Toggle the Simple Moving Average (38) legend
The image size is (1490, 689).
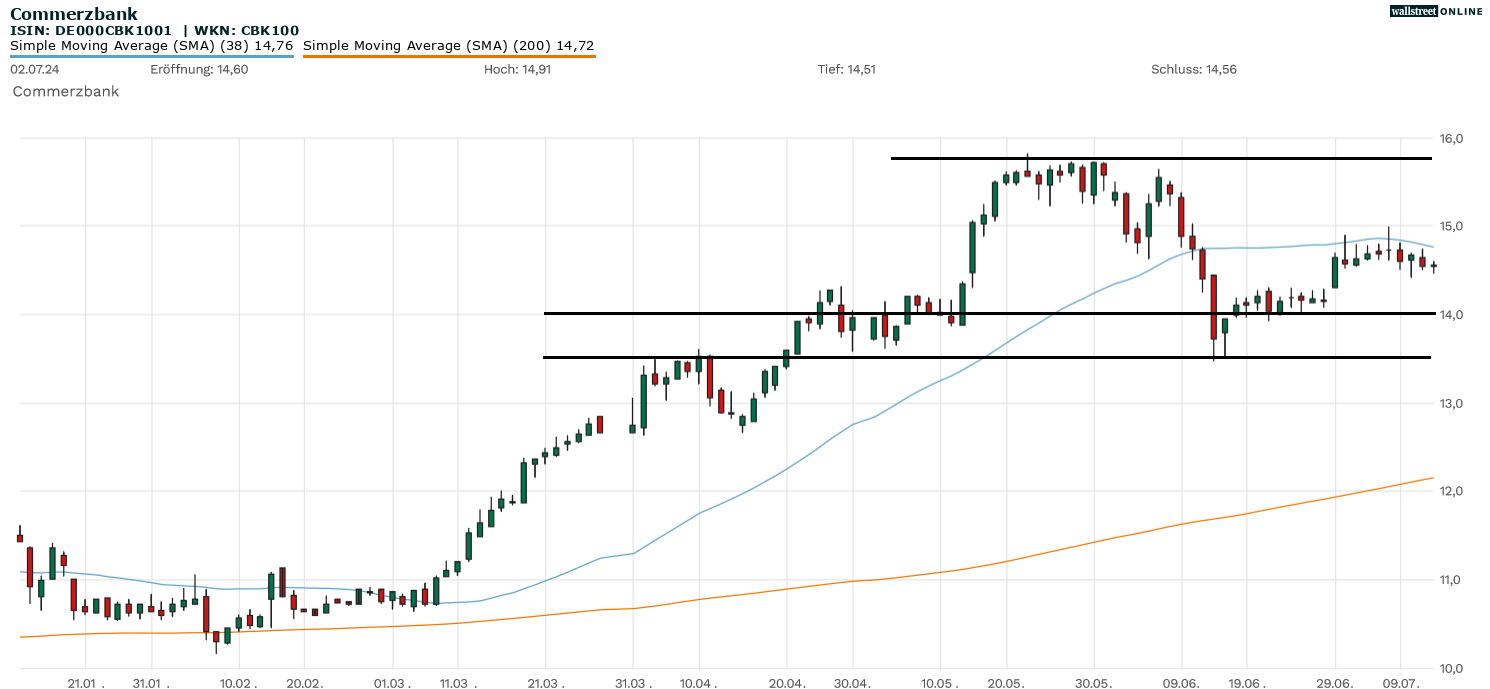151,45
